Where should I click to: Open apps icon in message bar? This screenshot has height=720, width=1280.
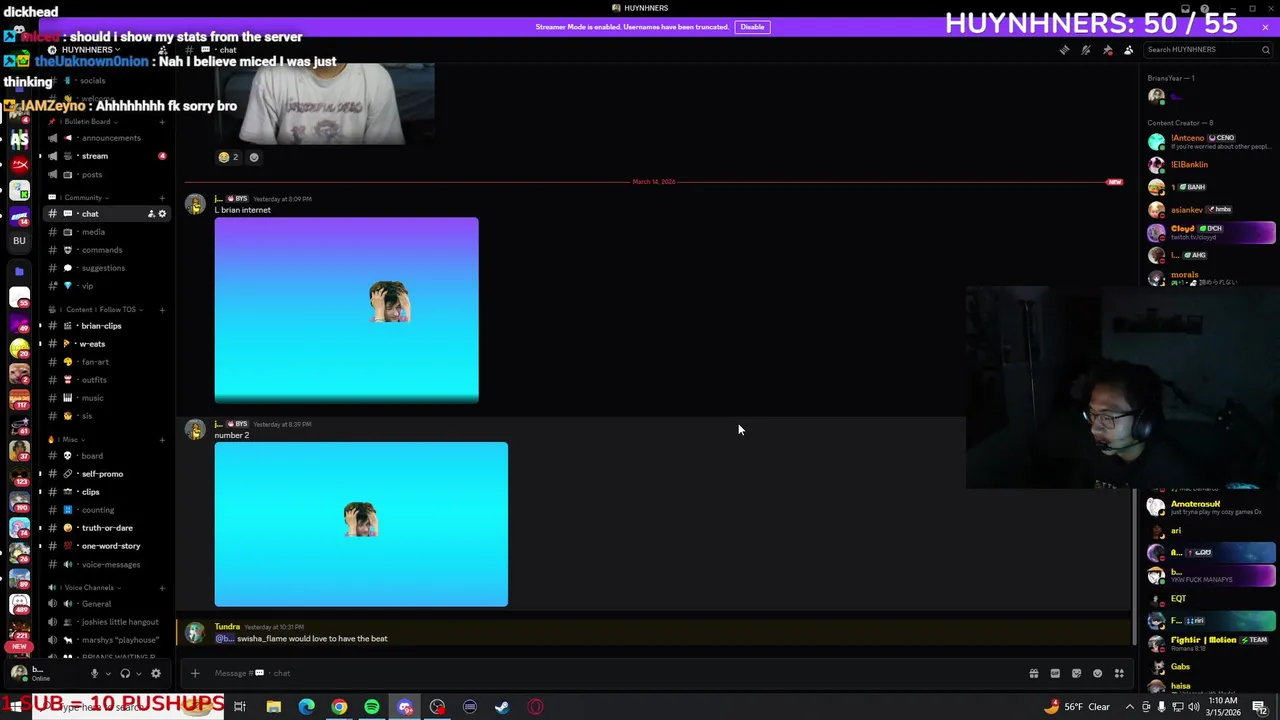(1119, 674)
